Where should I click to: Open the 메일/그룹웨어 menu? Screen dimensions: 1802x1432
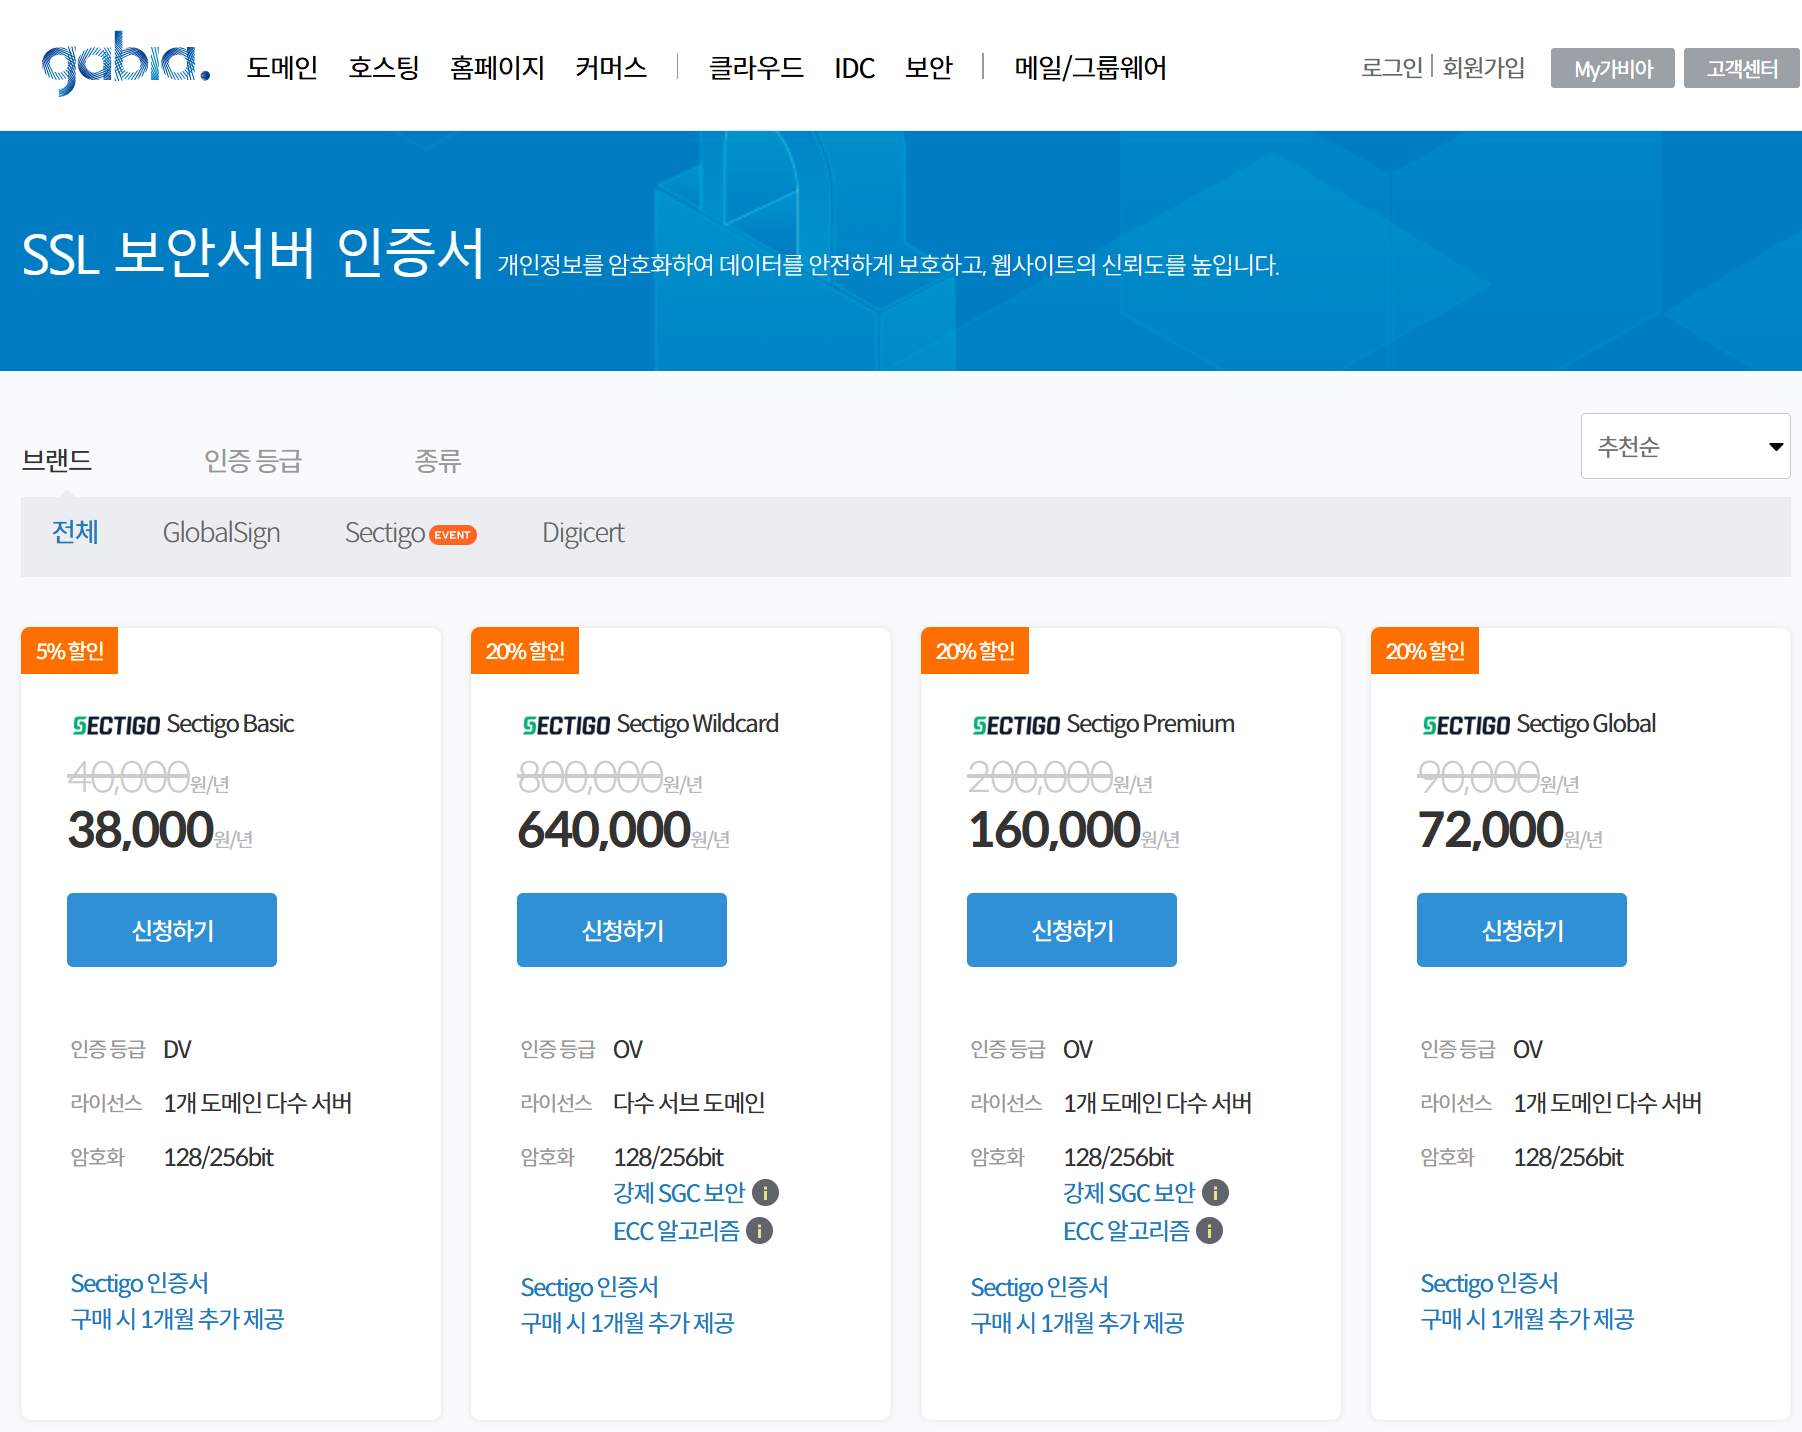[1087, 67]
